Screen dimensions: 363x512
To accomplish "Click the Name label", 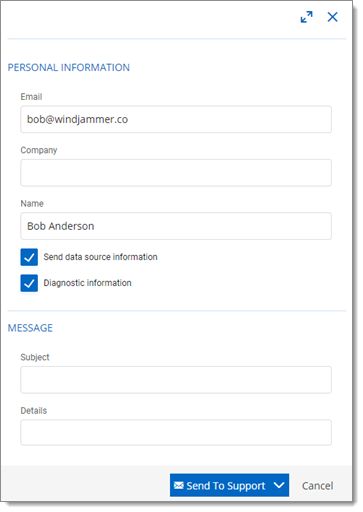I will coord(32,203).
